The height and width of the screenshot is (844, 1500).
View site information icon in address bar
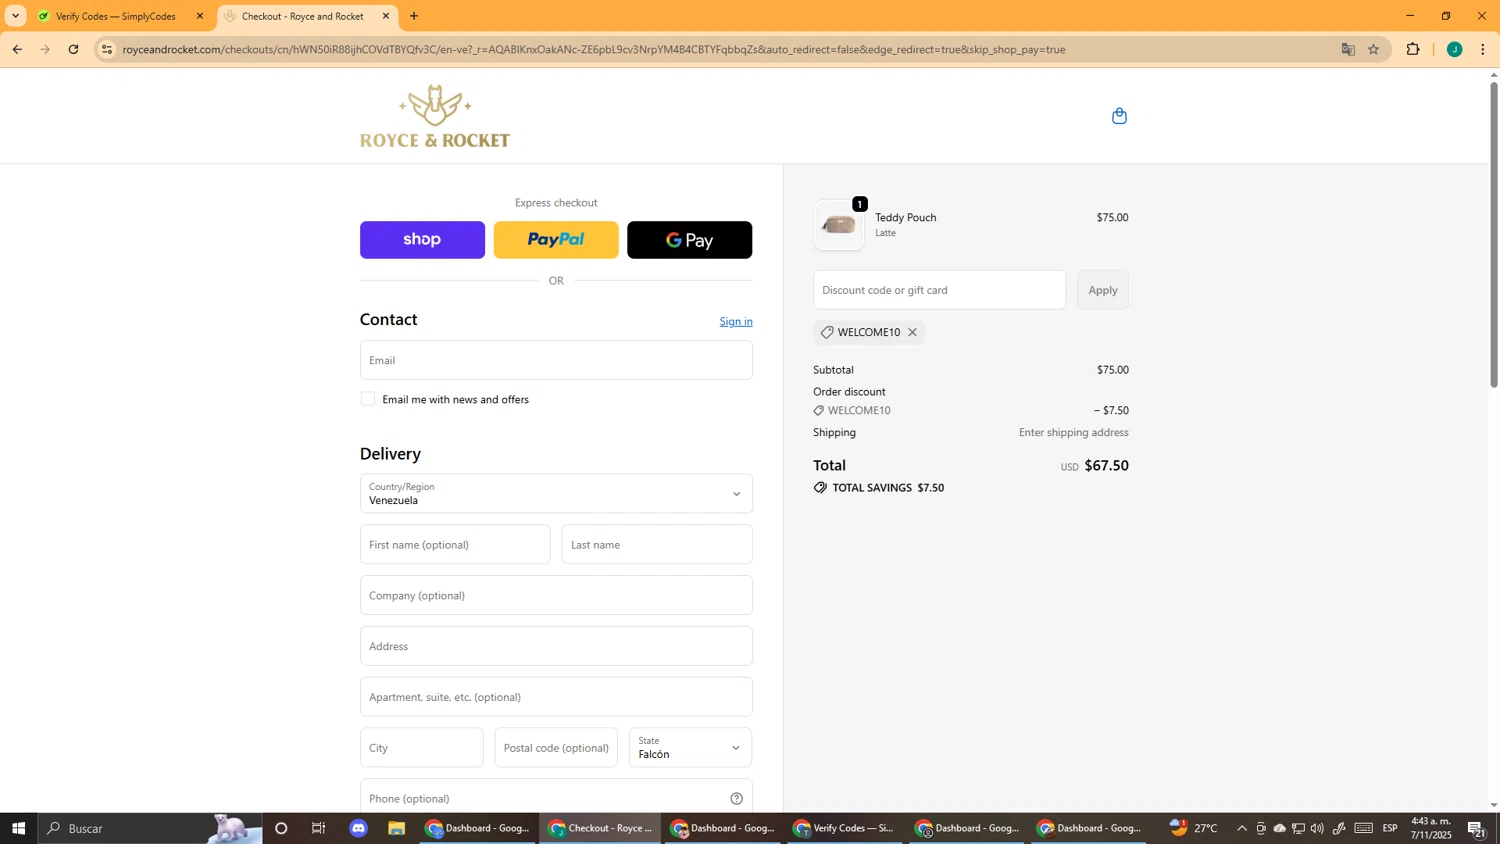tap(107, 49)
